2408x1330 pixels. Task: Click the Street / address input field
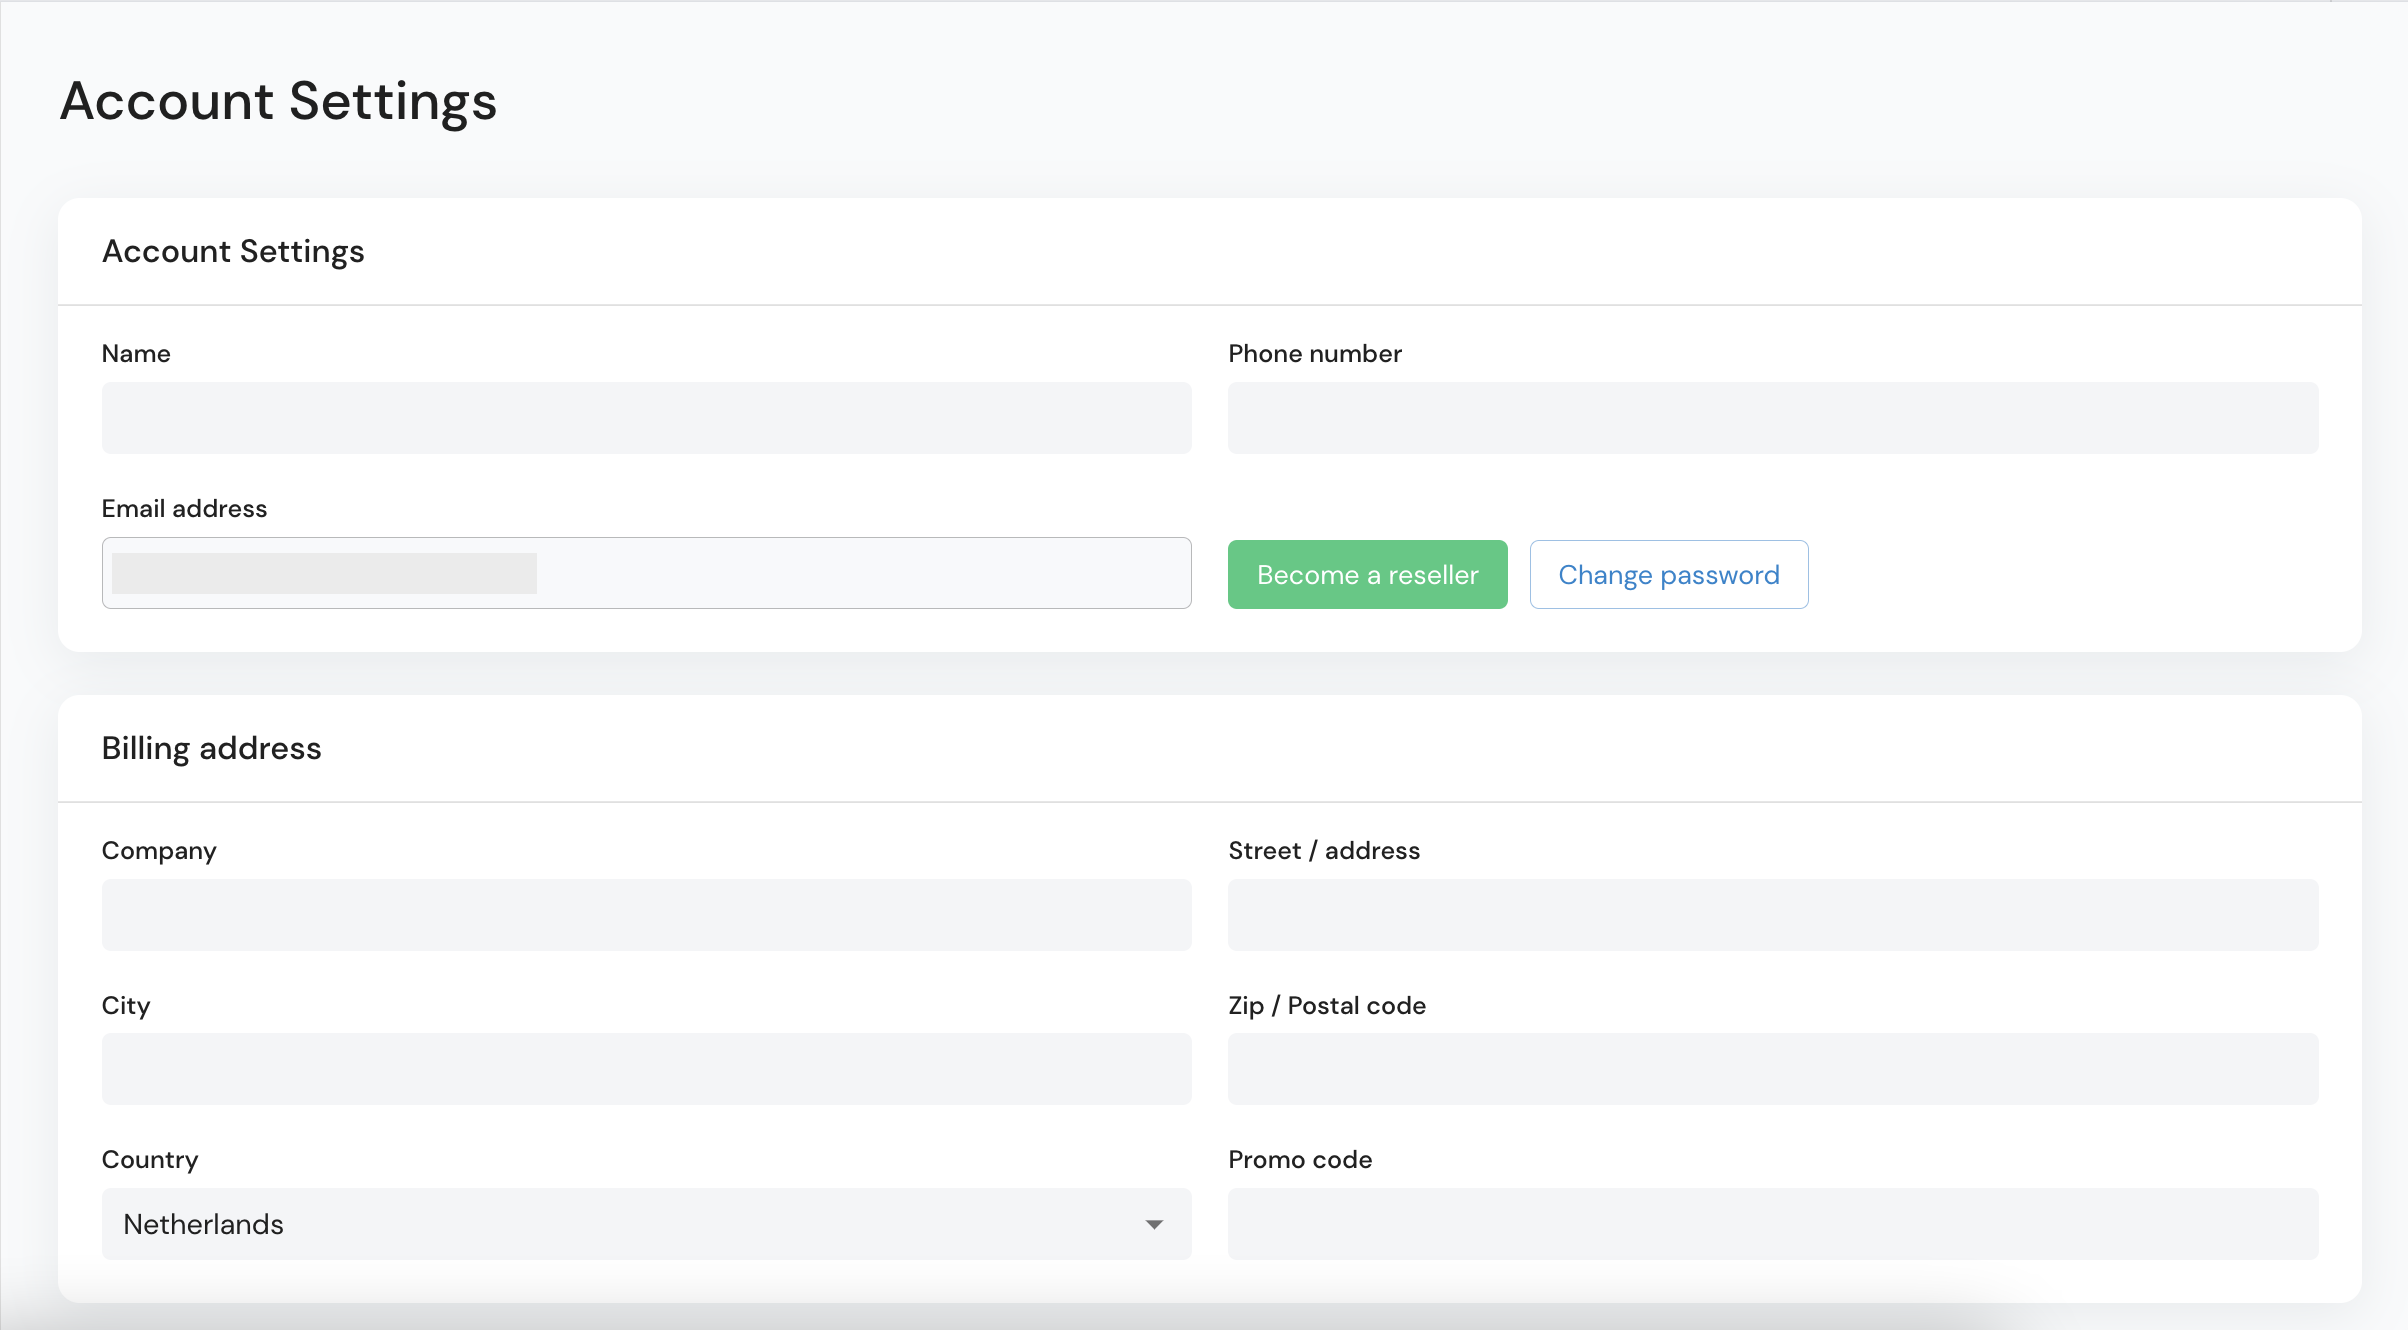[x=1773, y=914]
